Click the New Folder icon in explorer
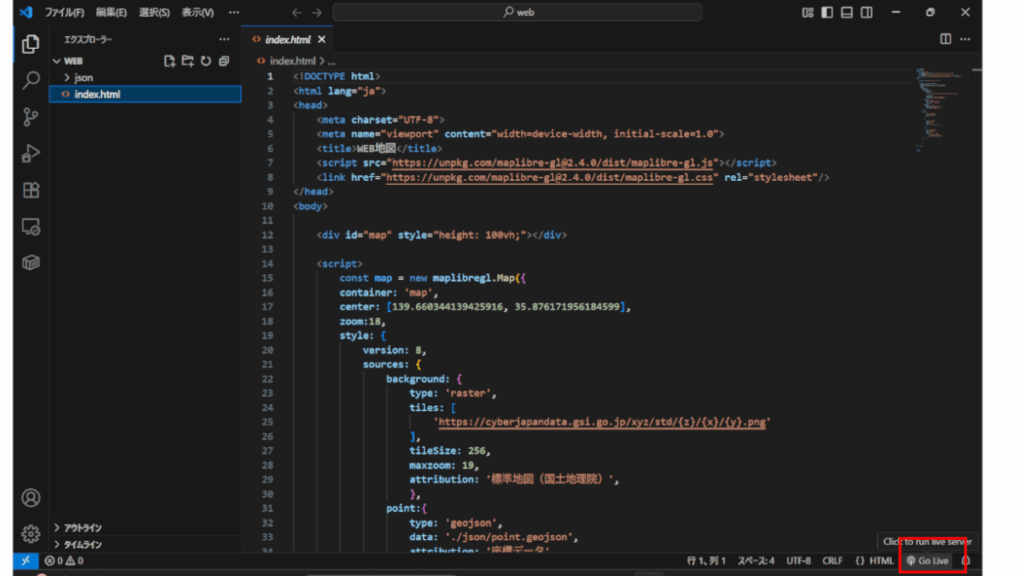1024x576 pixels. (x=187, y=61)
